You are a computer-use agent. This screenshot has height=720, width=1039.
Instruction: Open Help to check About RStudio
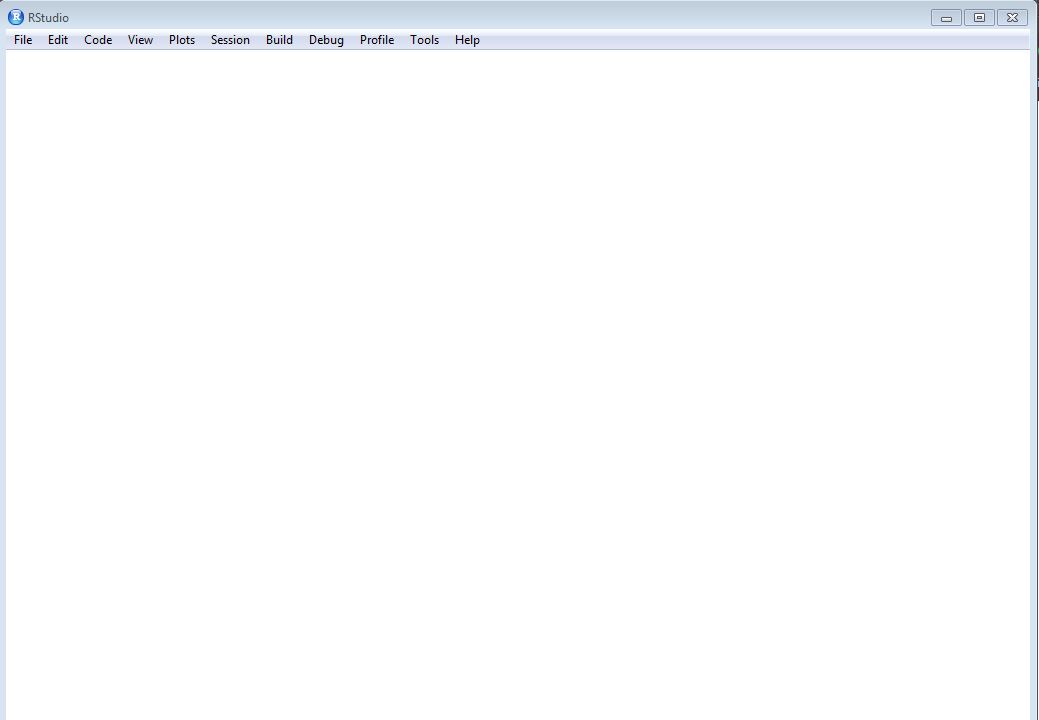(x=466, y=40)
